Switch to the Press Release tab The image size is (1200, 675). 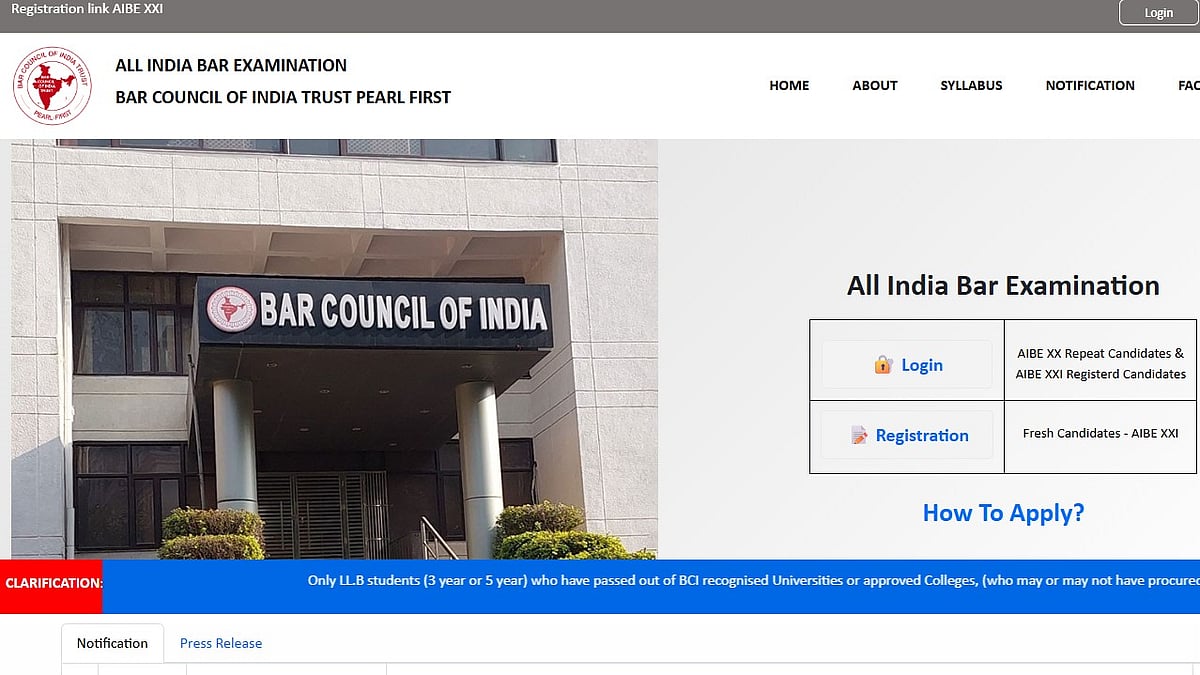pos(221,643)
